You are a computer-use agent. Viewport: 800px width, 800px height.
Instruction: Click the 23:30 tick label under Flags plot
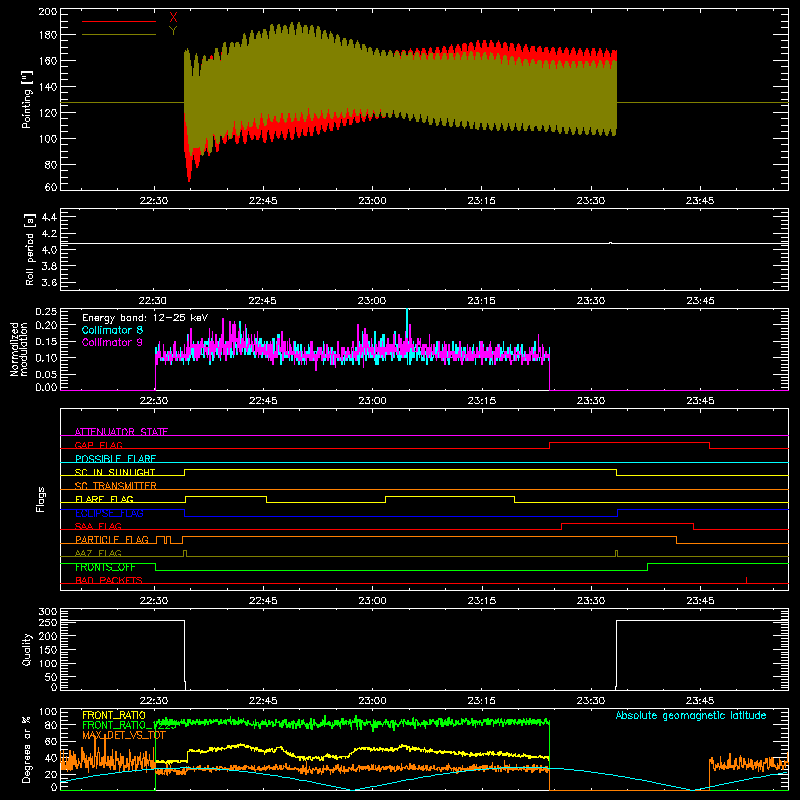click(591, 601)
